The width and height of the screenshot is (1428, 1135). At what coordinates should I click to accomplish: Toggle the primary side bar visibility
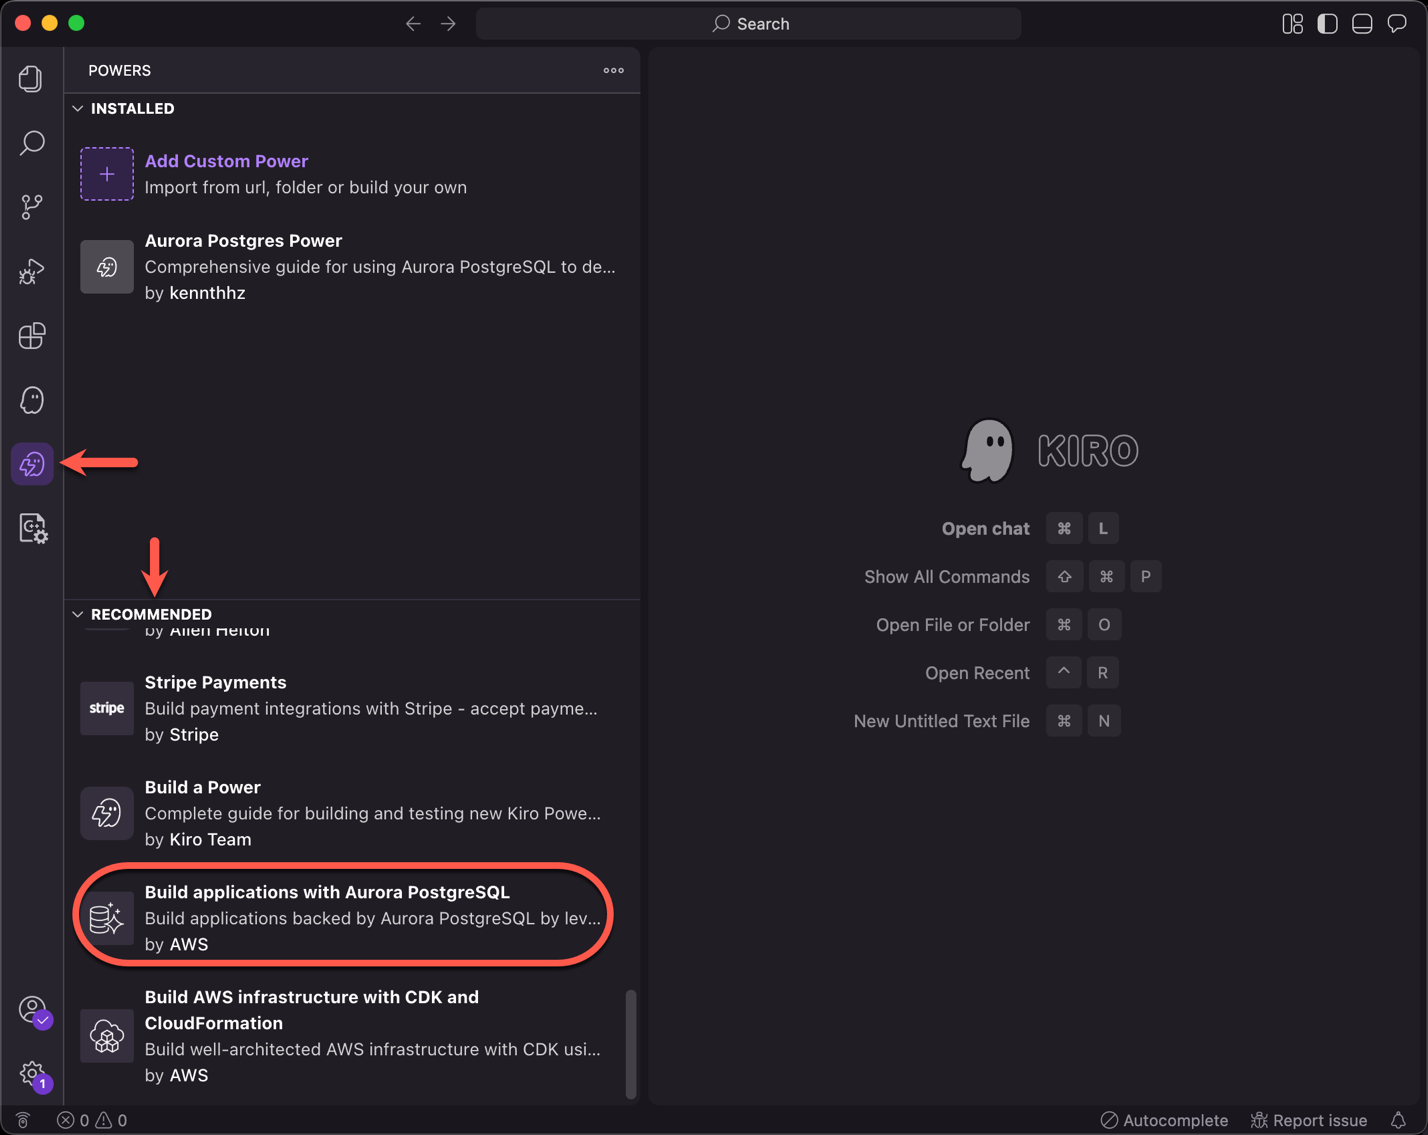coord(1327,24)
